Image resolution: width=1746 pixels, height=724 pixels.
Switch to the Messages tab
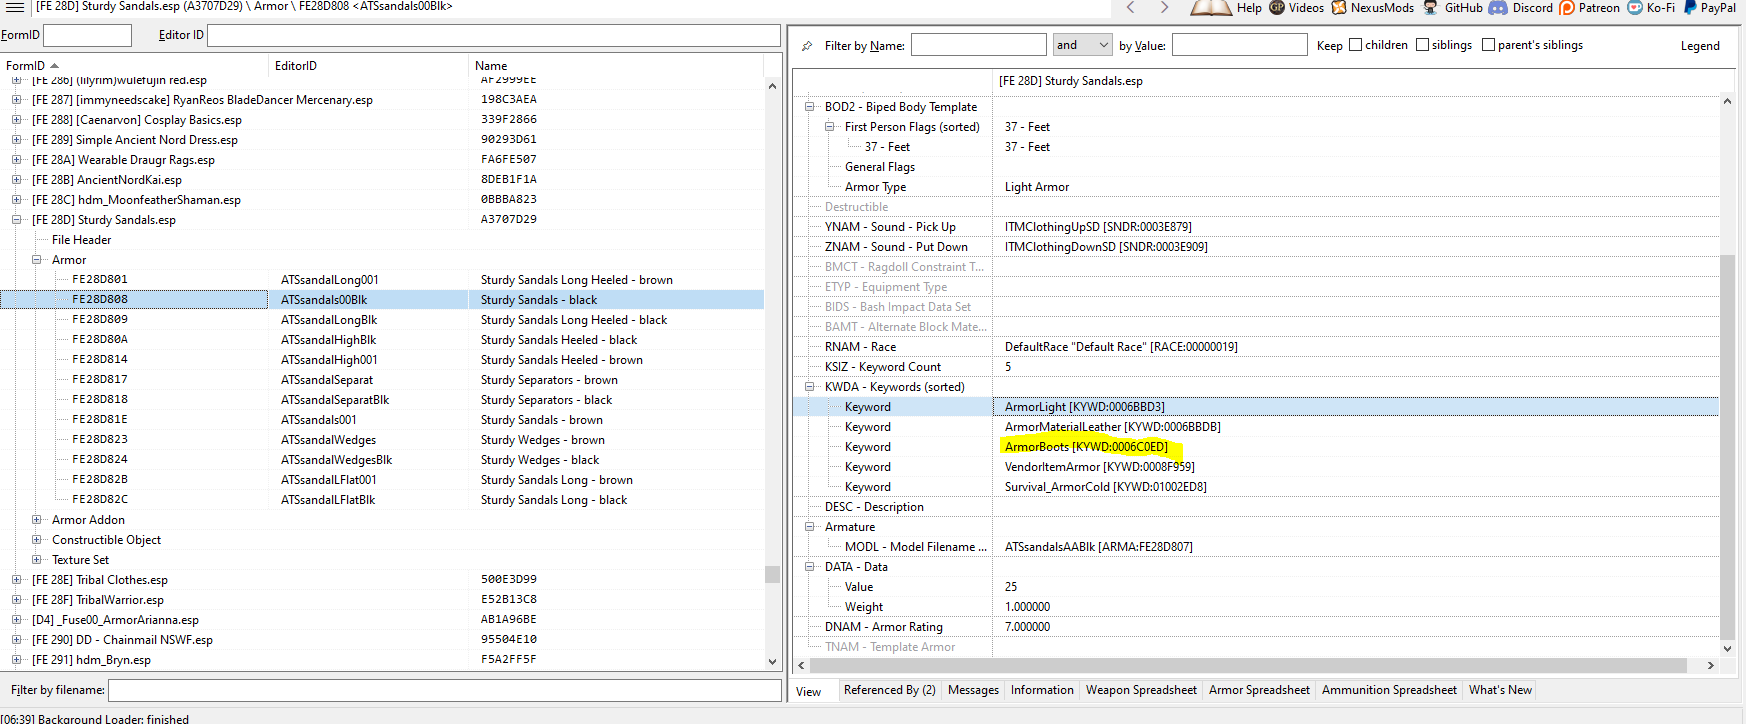click(x=973, y=690)
